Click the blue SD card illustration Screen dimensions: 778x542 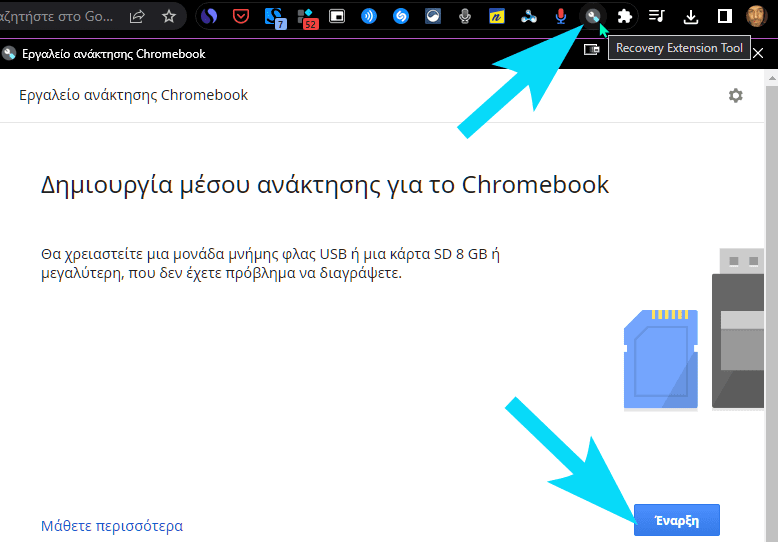[x=661, y=359]
